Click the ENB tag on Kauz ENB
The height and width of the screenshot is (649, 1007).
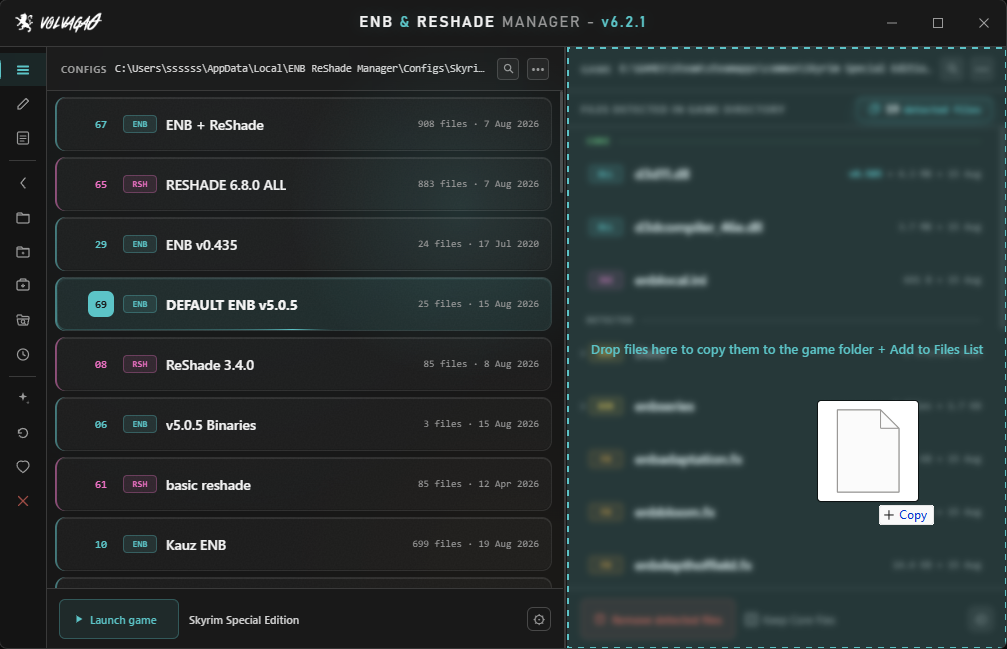coord(140,544)
